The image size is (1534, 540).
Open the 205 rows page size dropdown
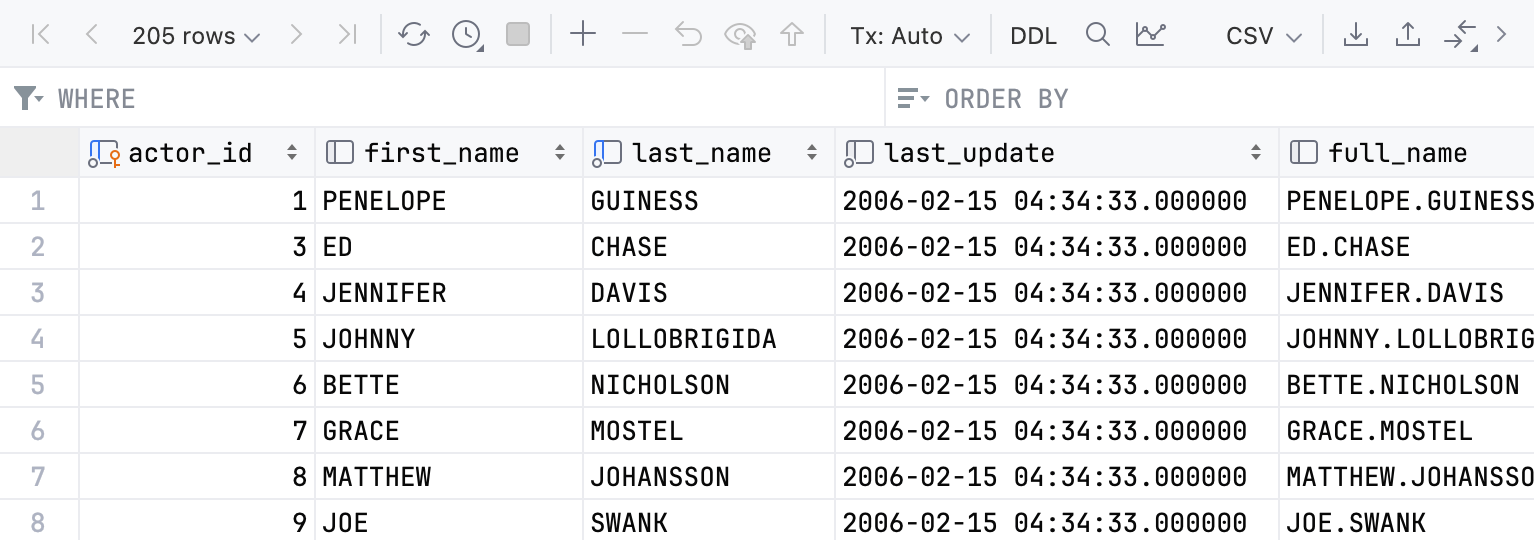tap(196, 36)
